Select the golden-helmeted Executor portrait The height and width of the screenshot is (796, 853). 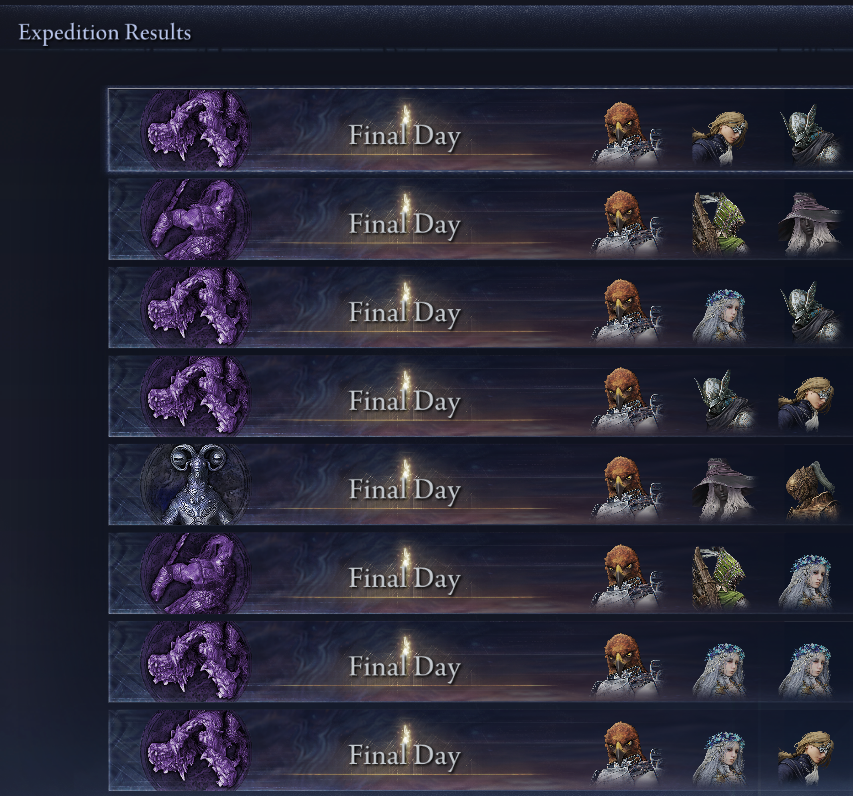click(x=812, y=491)
